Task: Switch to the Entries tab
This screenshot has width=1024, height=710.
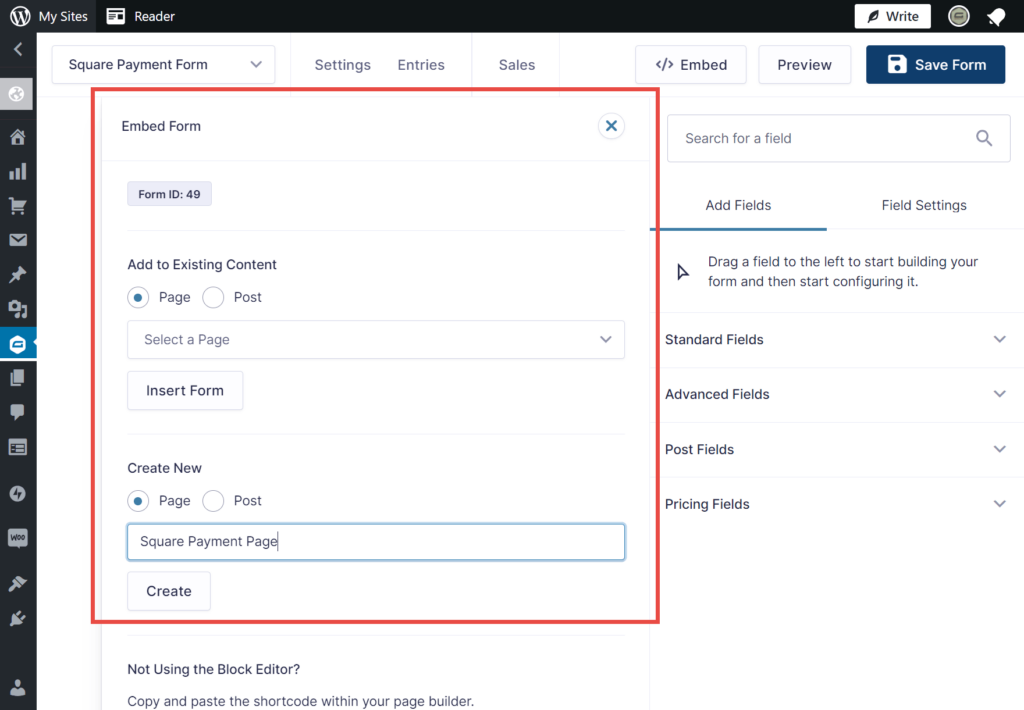Action: (x=421, y=64)
